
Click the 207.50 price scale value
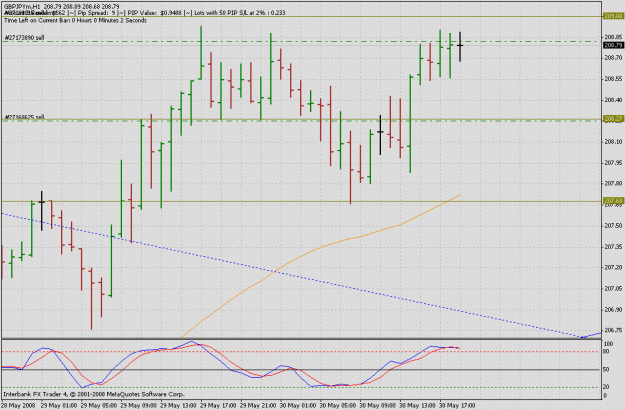pos(613,226)
